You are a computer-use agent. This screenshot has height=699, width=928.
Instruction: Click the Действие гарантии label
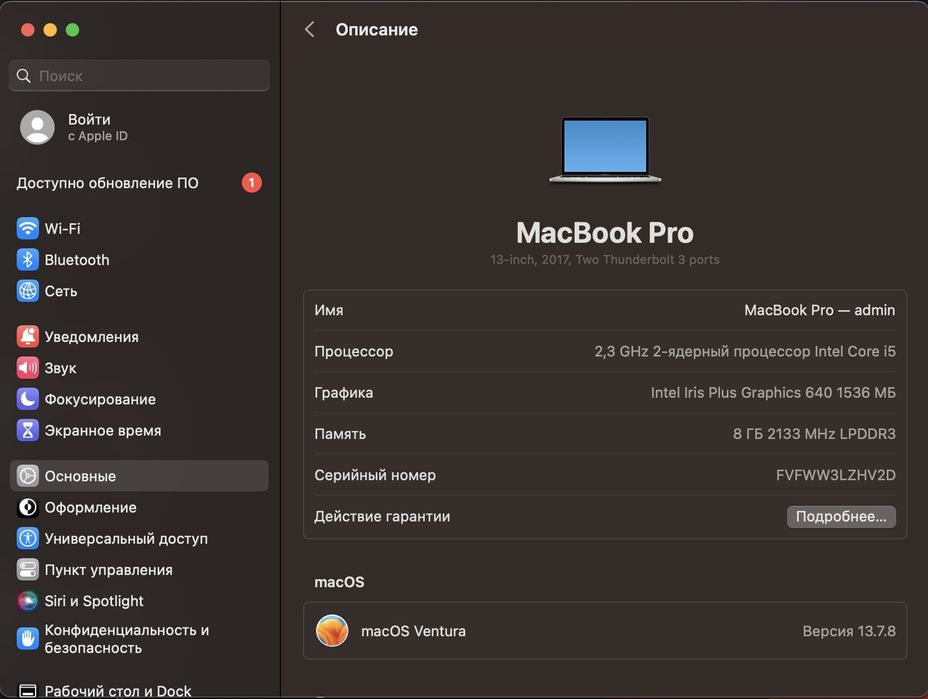382,516
